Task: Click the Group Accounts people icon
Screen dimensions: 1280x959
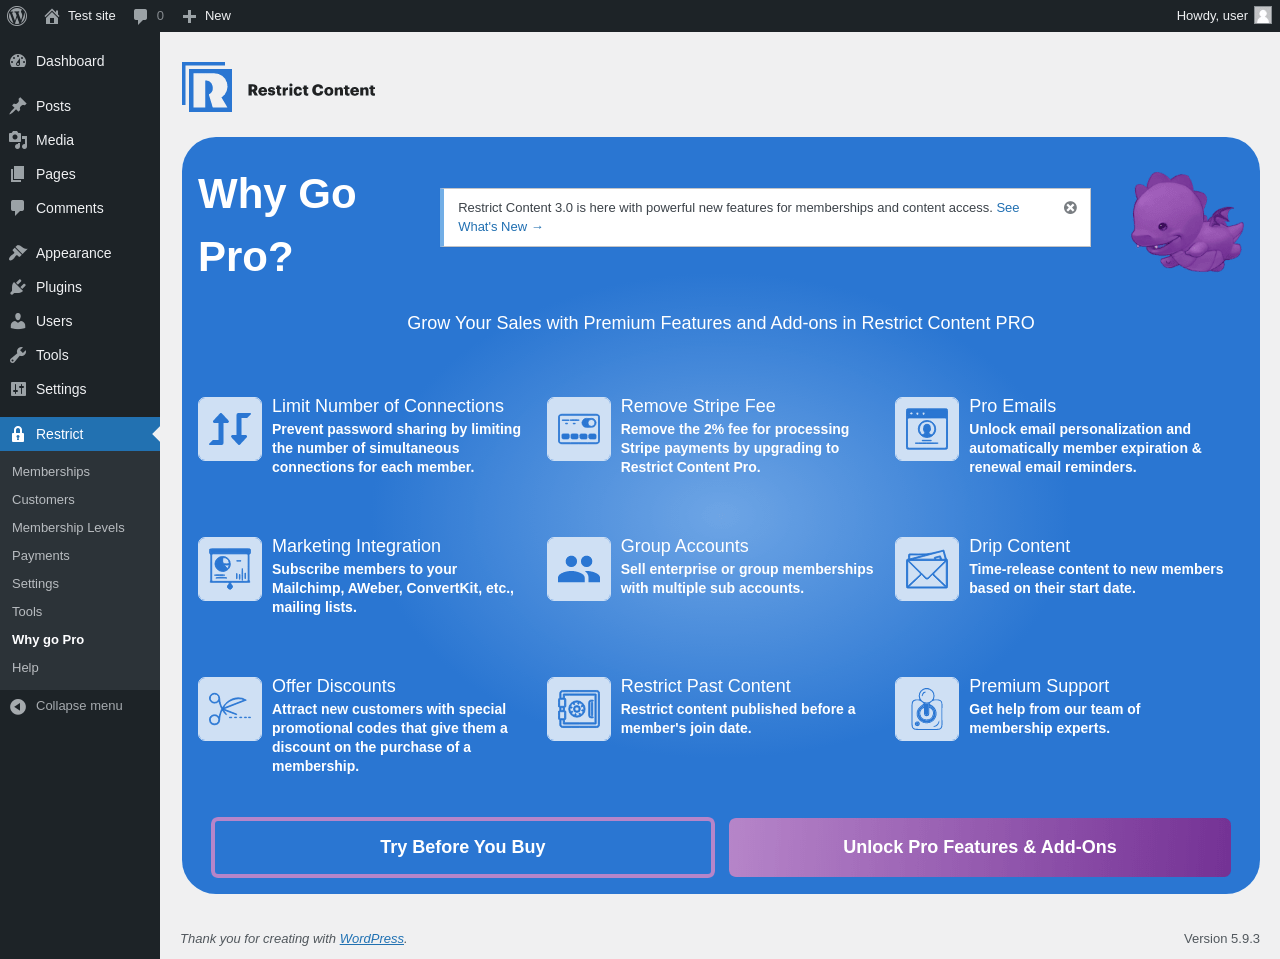Action: (579, 569)
